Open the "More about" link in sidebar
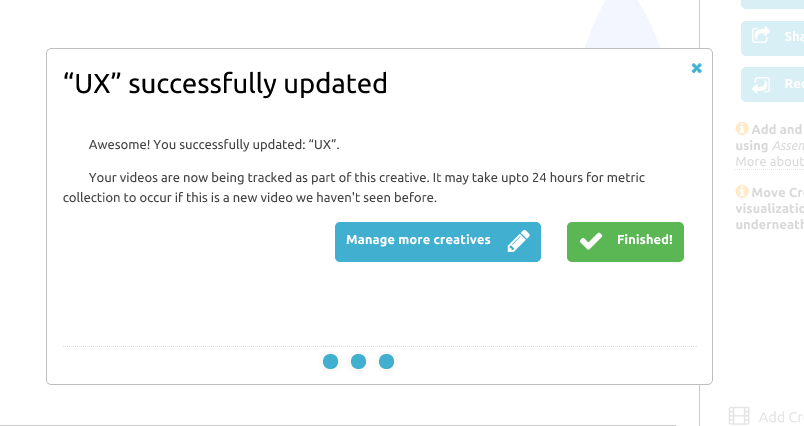This screenshot has width=804, height=426. click(x=769, y=162)
